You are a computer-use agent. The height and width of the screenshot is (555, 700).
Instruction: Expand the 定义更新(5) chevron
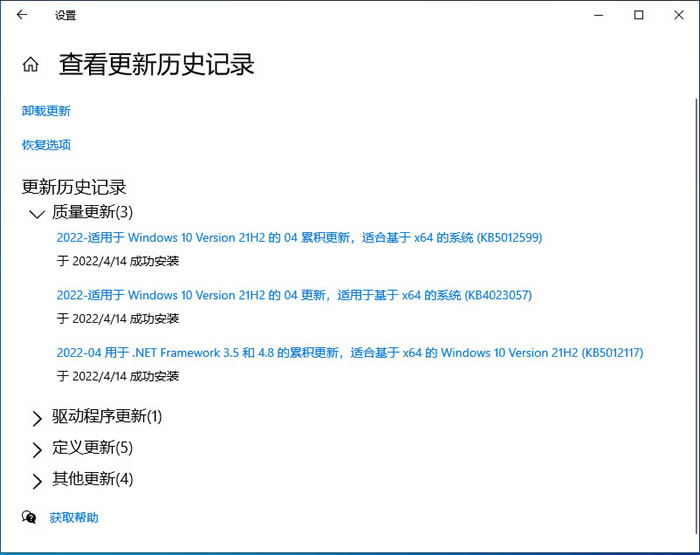[37, 450]
